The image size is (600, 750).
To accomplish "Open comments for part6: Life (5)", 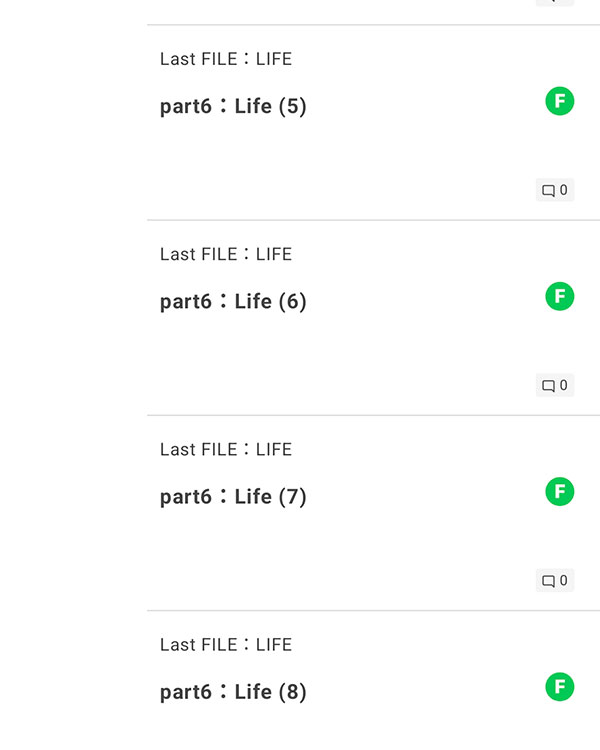I will coord(555,190).
